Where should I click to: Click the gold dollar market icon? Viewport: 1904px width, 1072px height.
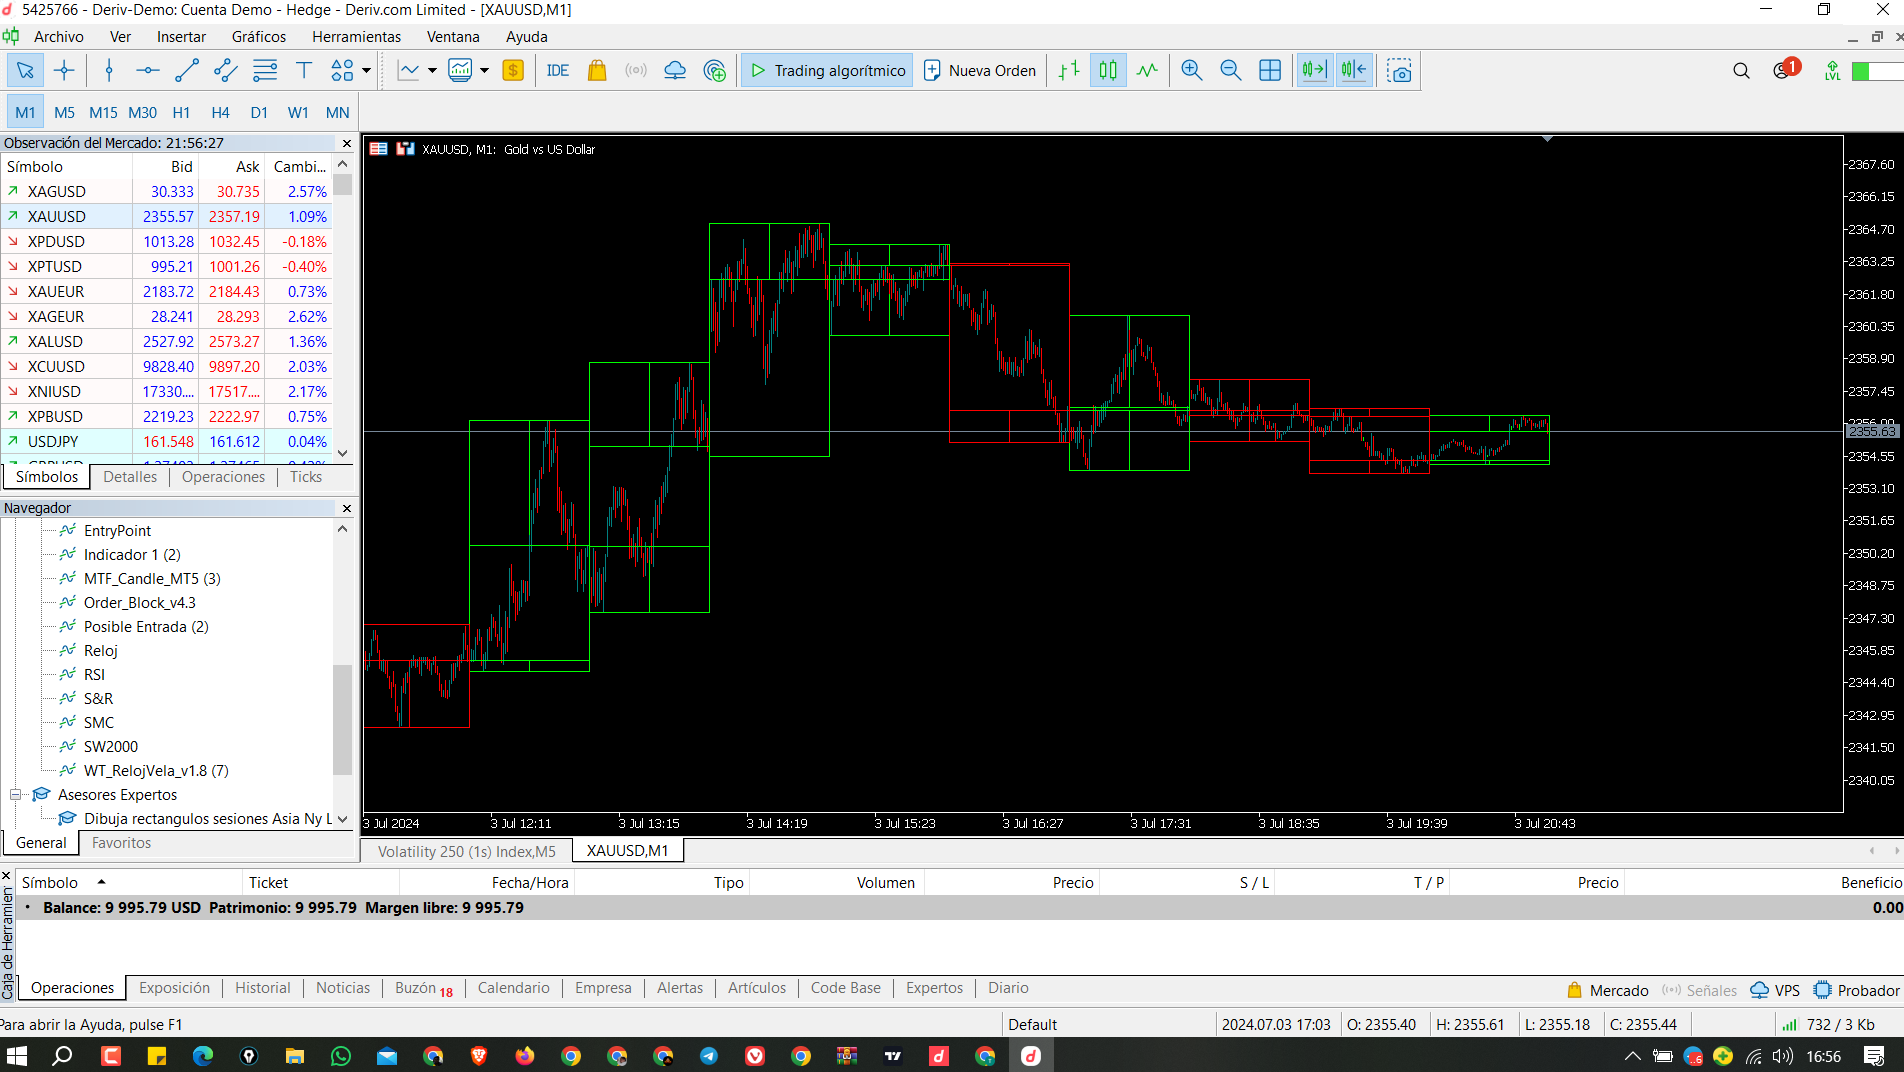[x=513, y=70]
